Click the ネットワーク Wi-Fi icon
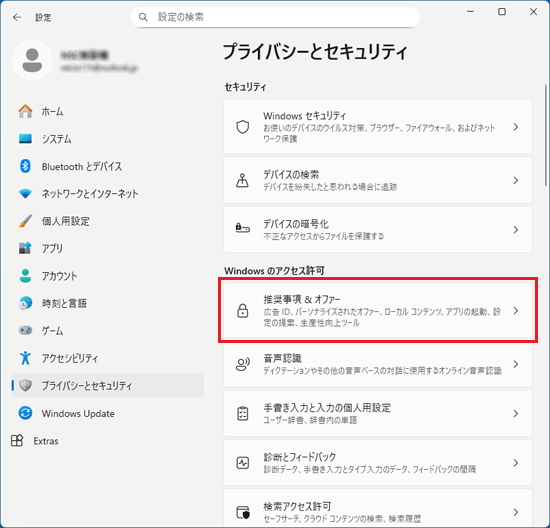Image resolution: width=550 pixels, height=528 pixels. click(x=25, y=193)
